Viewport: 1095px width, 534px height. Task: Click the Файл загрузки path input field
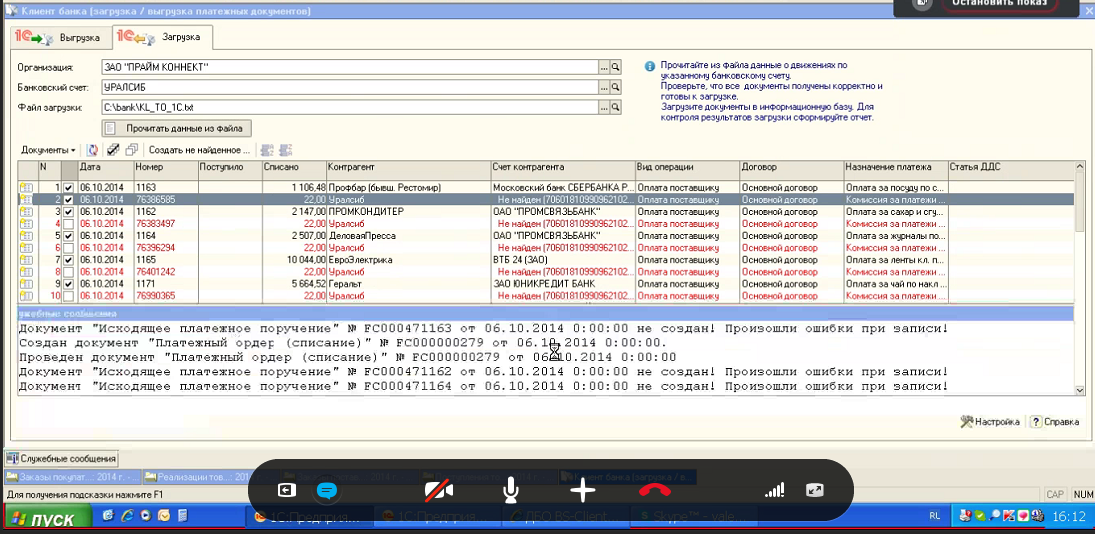point(350,107)
